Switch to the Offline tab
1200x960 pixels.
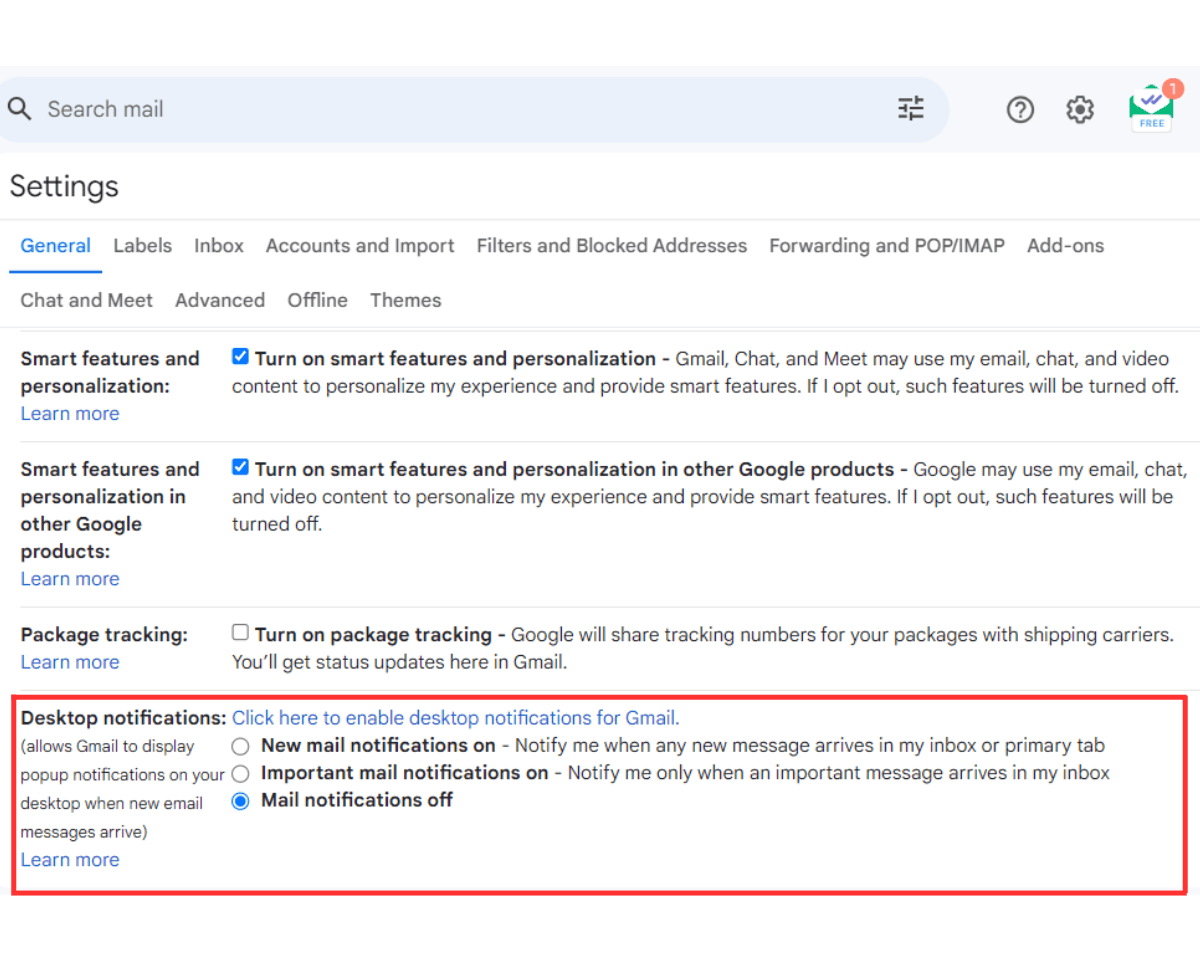(x=318, y=300)
